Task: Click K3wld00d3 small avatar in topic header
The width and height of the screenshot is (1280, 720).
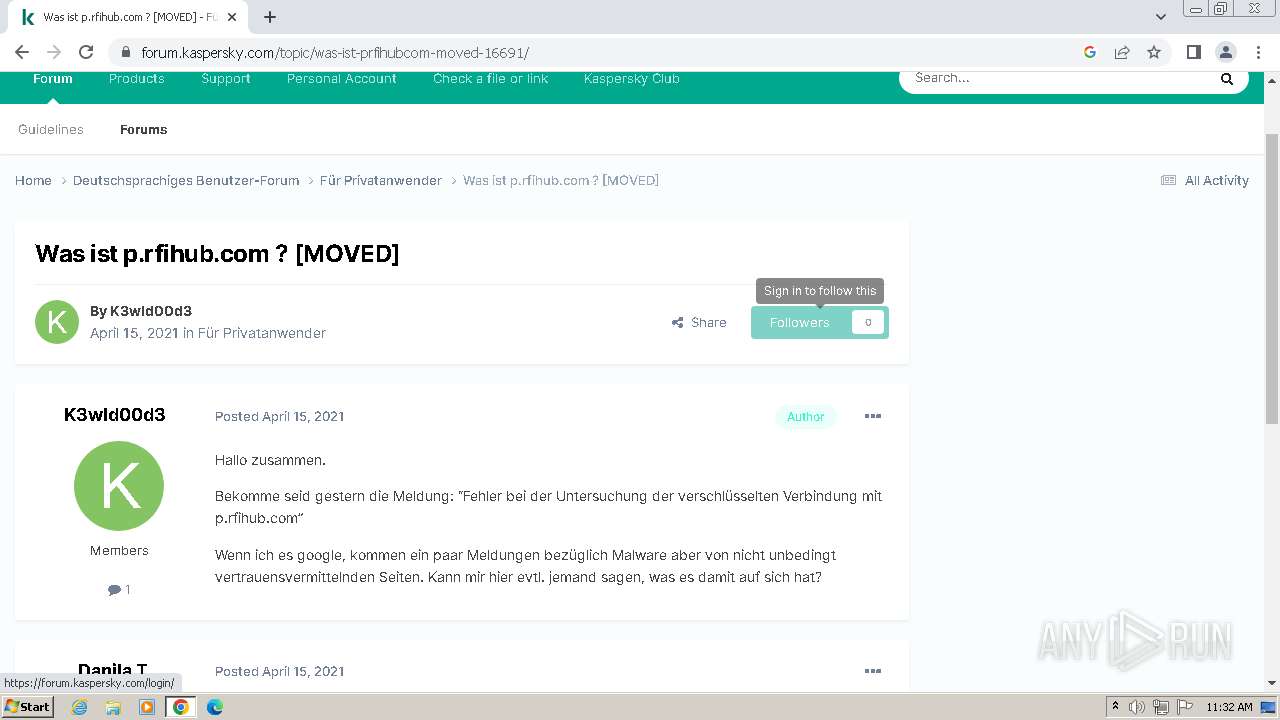Action: pos(57,322)
